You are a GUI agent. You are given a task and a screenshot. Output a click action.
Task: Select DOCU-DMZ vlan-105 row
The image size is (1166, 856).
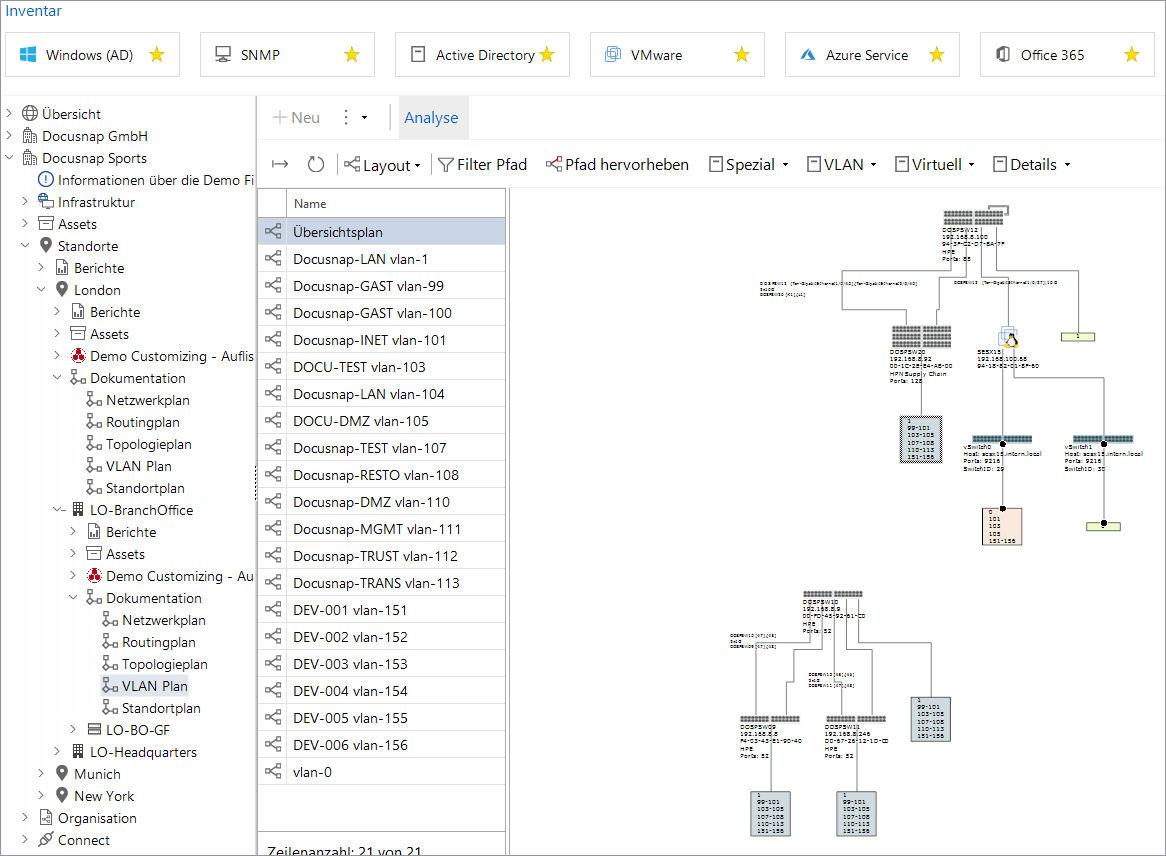pos(381,421)
